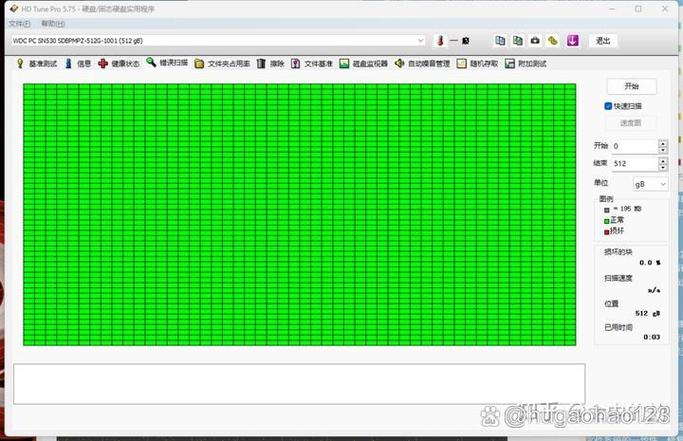Click the gray 195 MB block legend swatch

[x=606, y=210]
